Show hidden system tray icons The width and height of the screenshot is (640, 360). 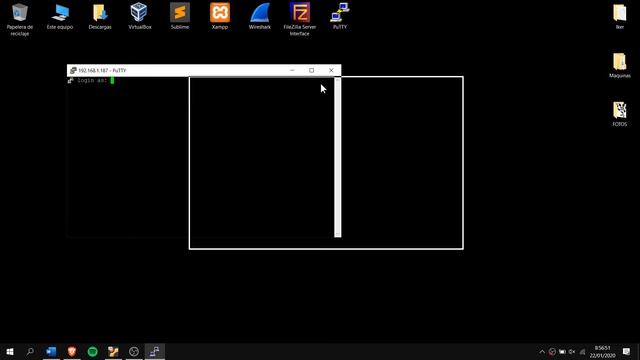[542, 352]
